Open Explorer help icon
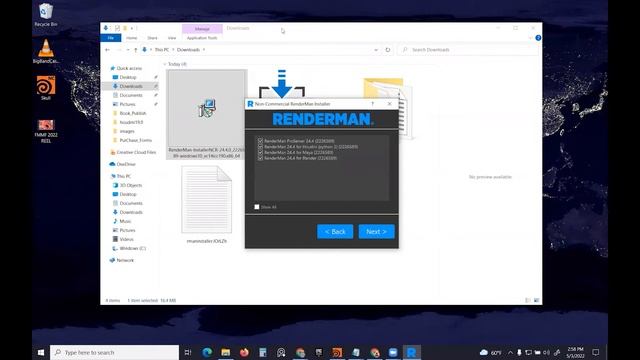640x360 pixels. pyautogui.click(x=538, y=38)
